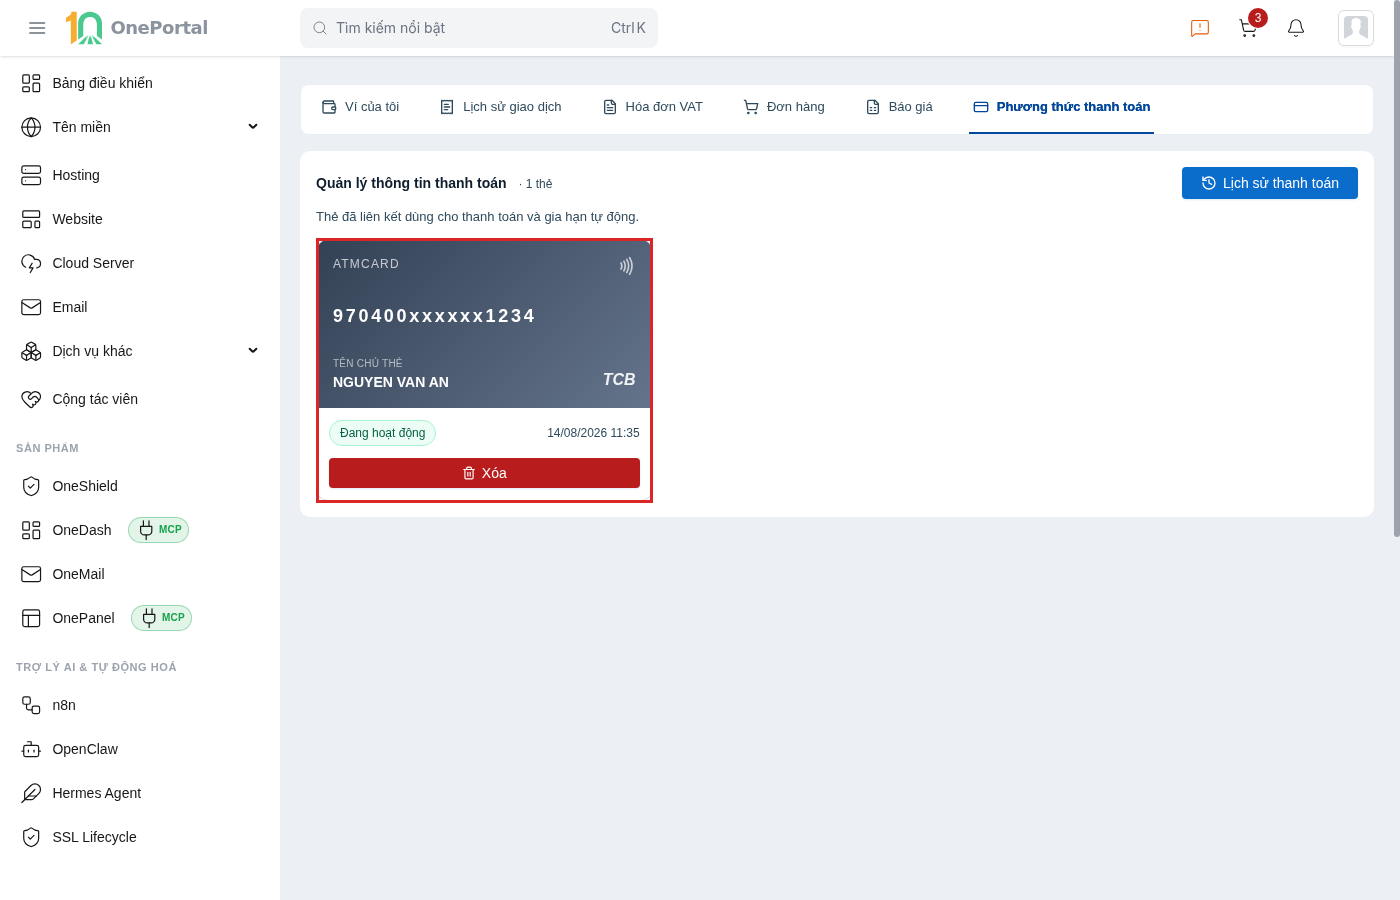Switch to the Ví của tôi tab
Image resolution: width=1400 pixels, height=900 pixels.
pos(360,107)
